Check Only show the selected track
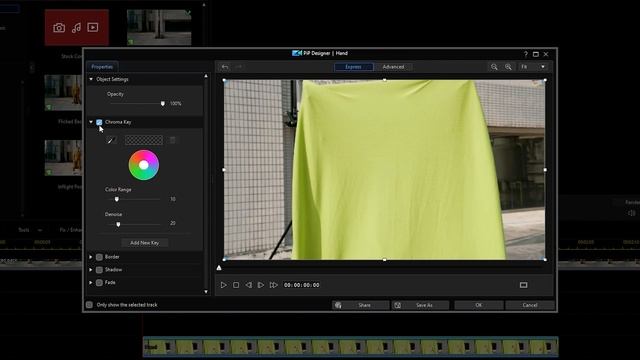 (x=89, y=304)
